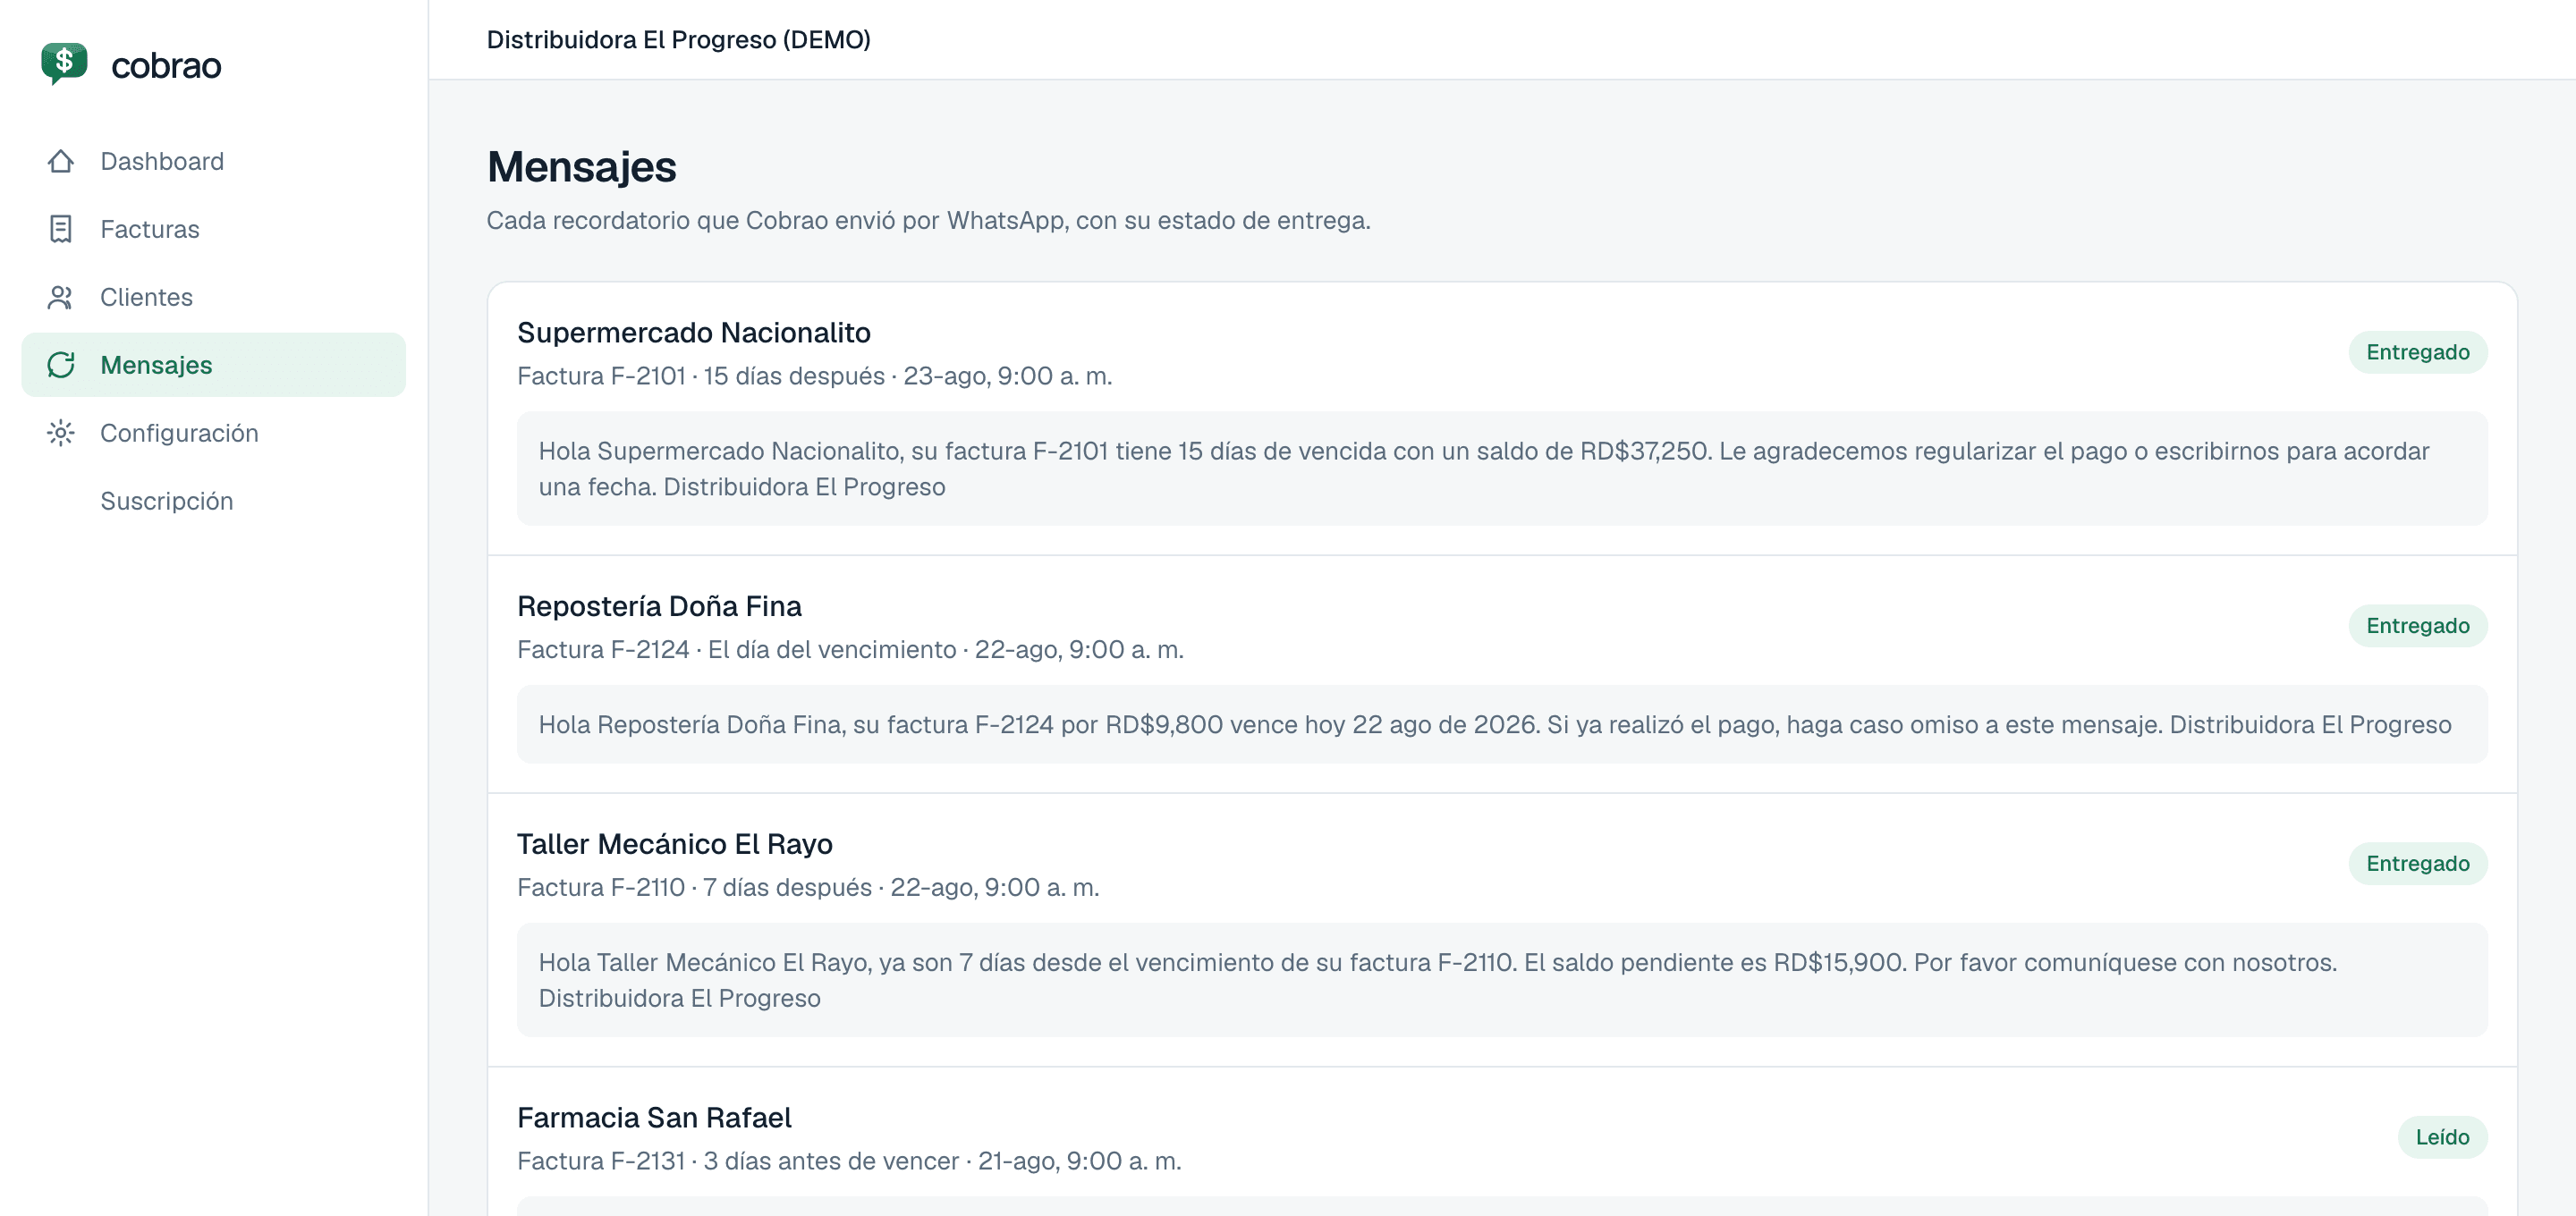
Task: Click Distribuidora El Progreso (DEMO) header title
Action: point(678,40)
